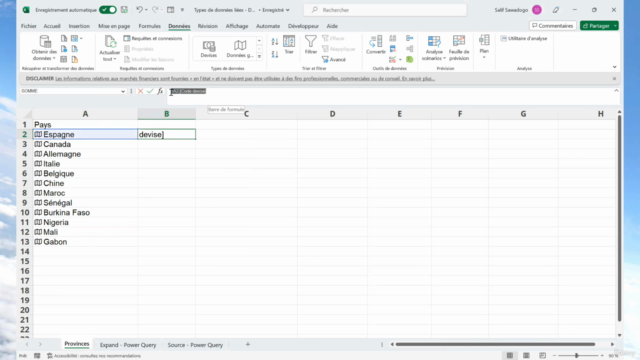
Task: Confirm the formula entry with checkmark
Action: [x=150, y=91]
